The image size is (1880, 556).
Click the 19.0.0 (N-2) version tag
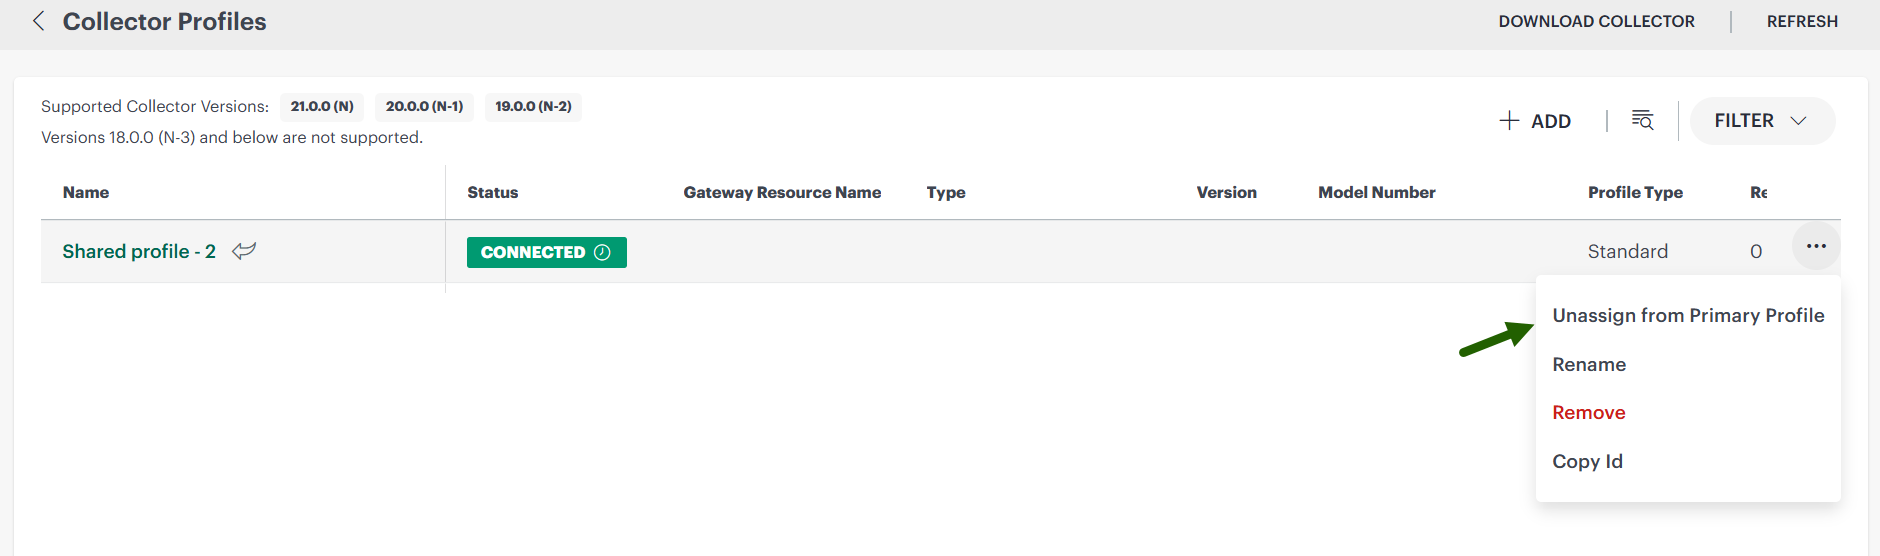pos(533,106)
